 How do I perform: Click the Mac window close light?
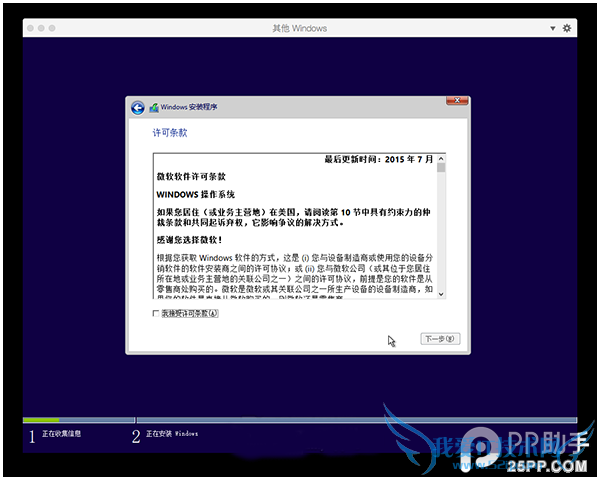tap(31, 28)
